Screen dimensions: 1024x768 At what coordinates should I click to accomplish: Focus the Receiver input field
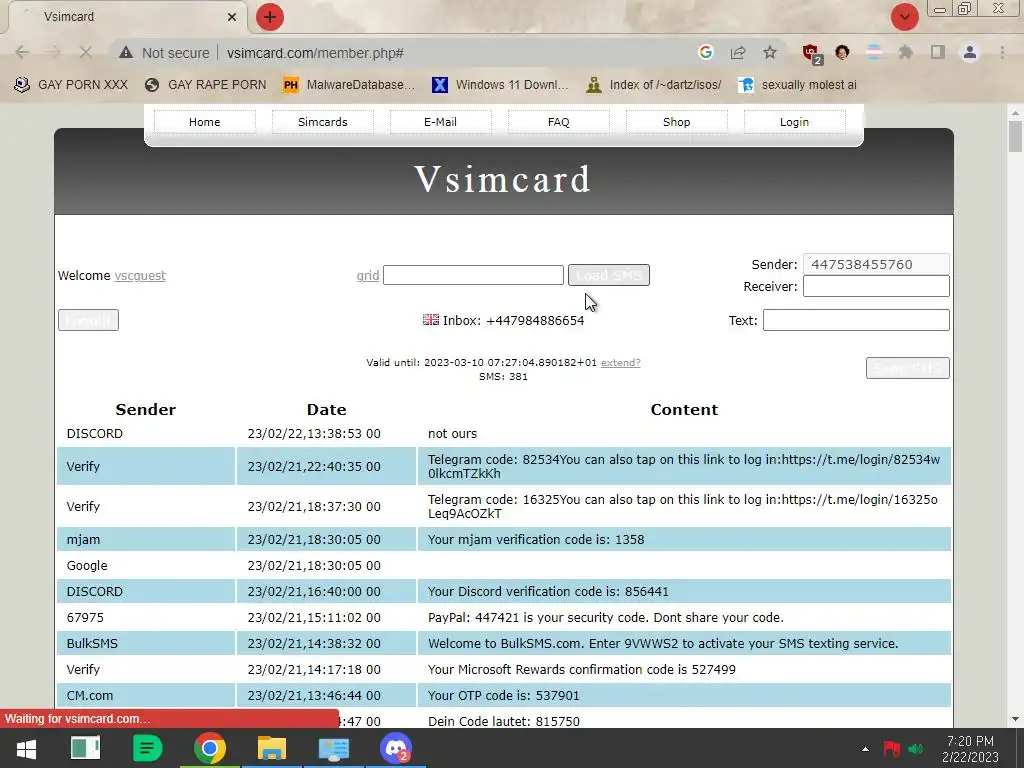point(876,286)
